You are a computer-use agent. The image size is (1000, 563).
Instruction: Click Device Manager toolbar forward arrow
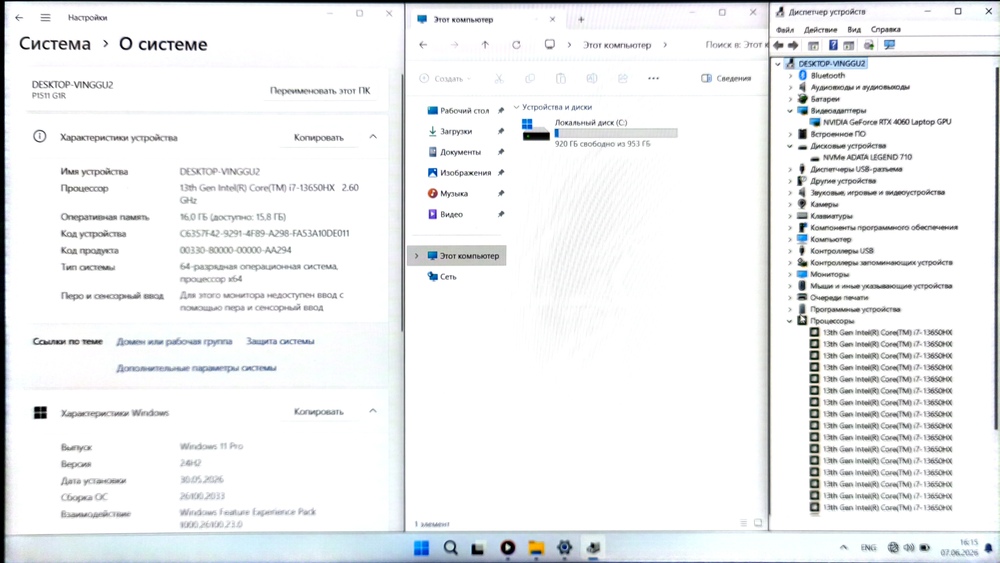click(x=793, y=45)
